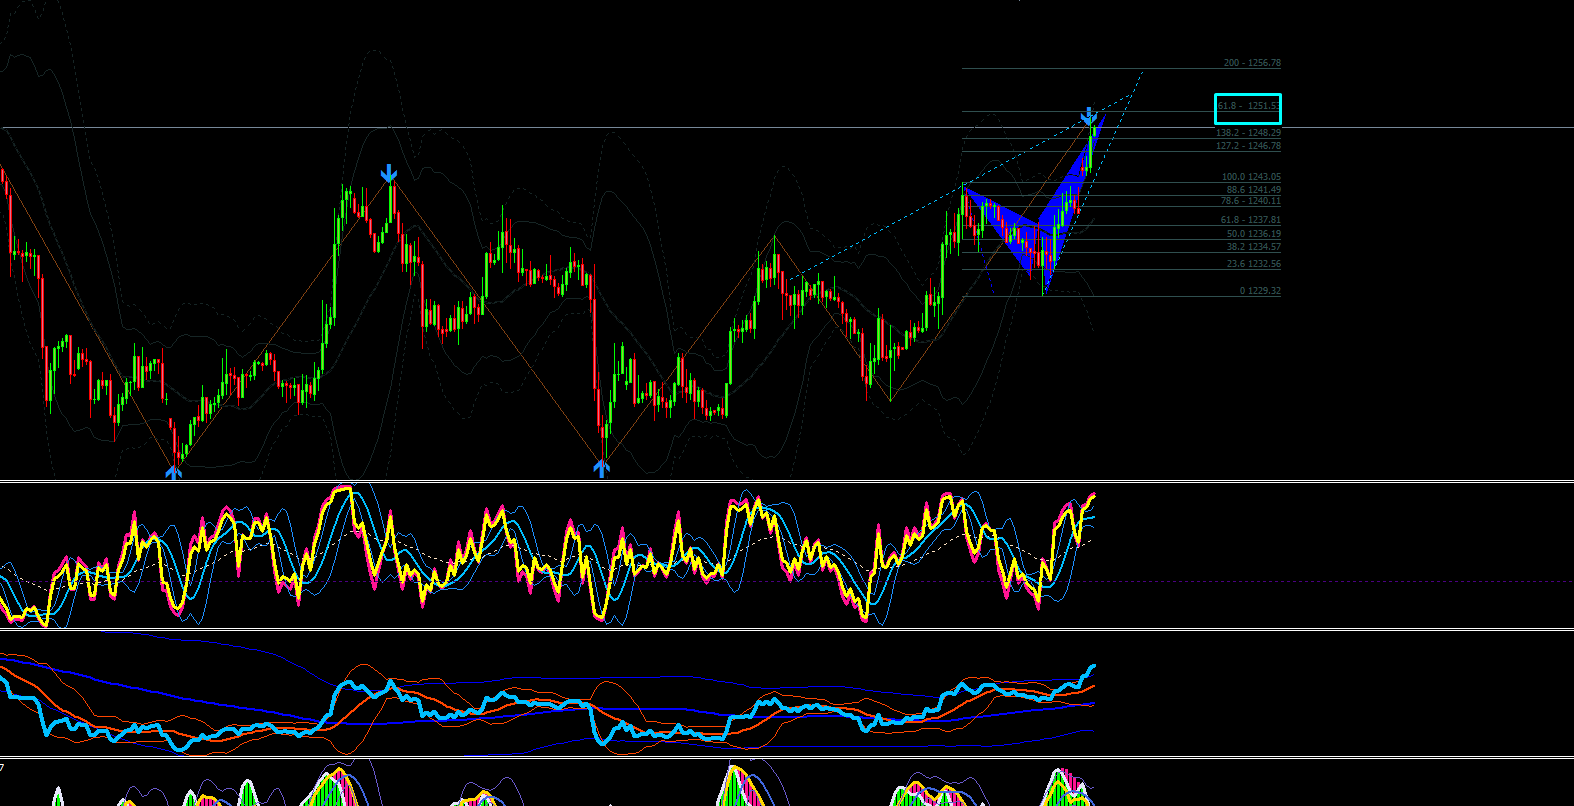
Task: Select the "88.6 1241.49" retracement label
Action: click(x=1254, y=190)
